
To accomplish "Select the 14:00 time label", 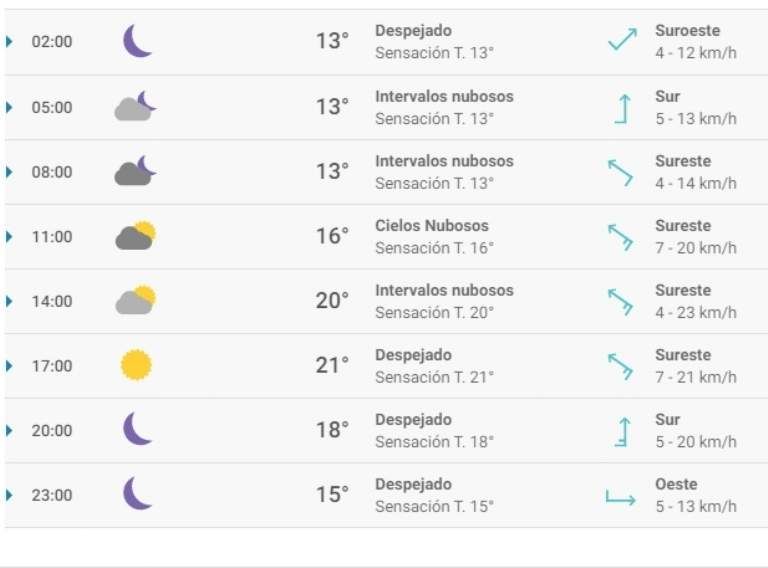I will coord(52,302).
